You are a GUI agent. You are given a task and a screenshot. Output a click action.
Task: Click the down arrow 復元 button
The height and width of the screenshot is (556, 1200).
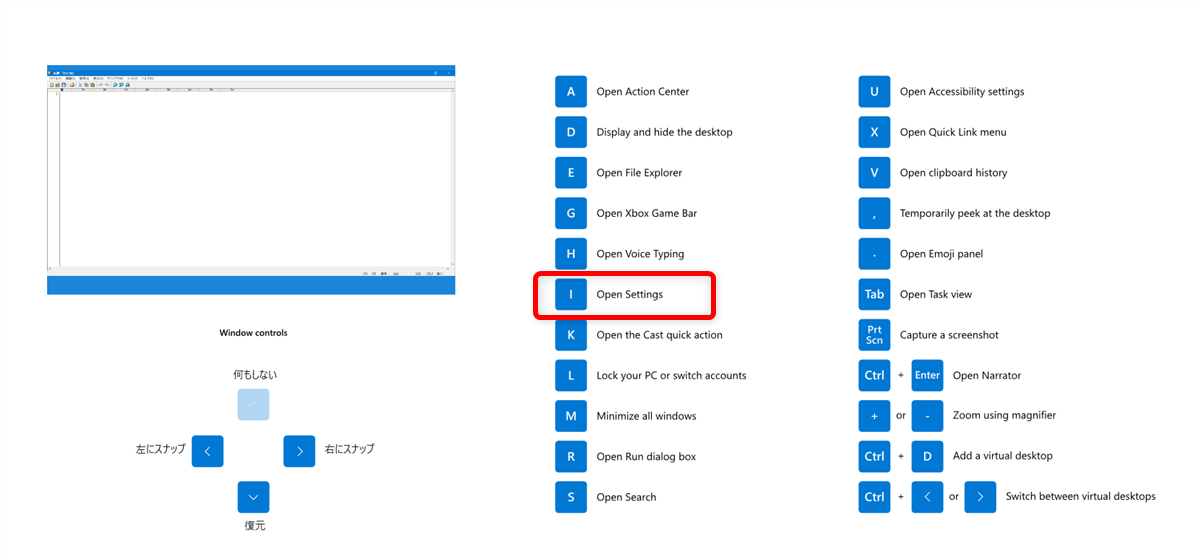(x=253, y=497)
